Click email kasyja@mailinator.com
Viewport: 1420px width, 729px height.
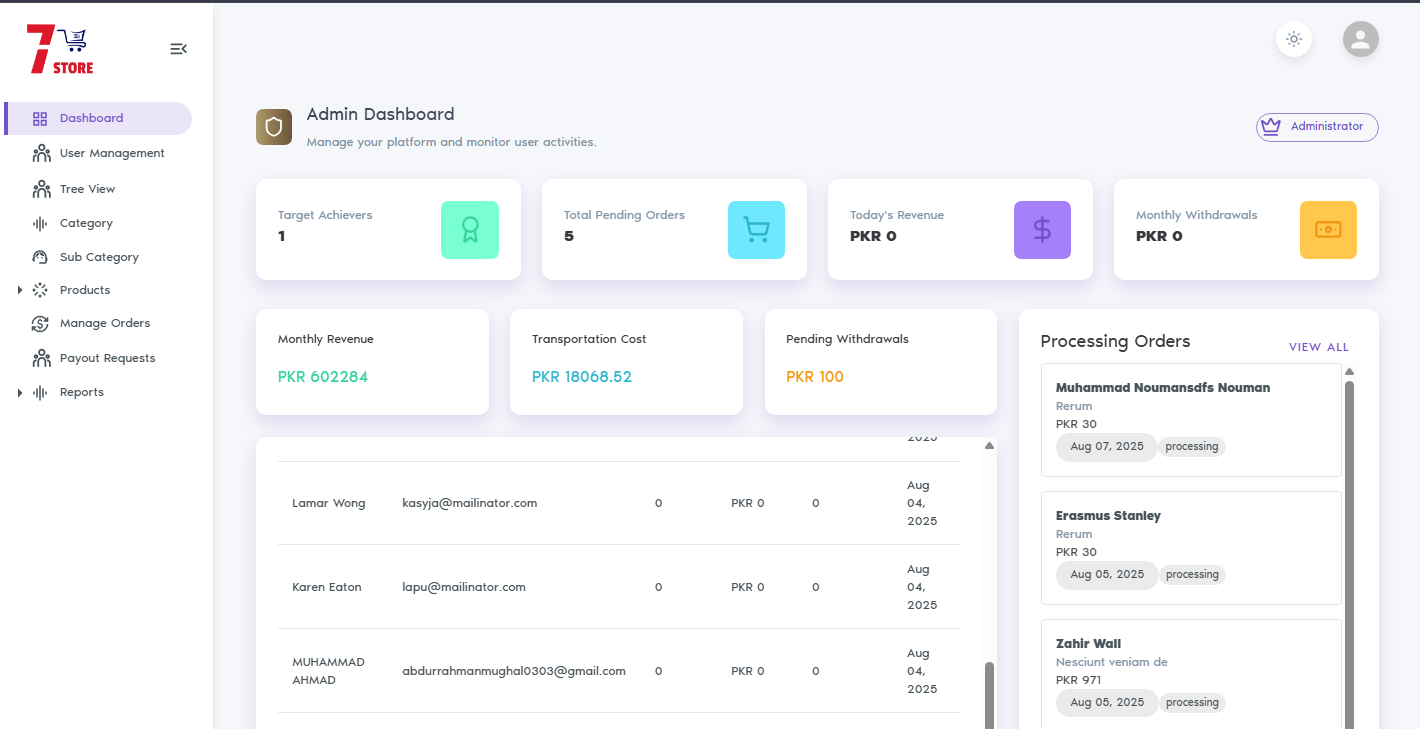point(470,503)
